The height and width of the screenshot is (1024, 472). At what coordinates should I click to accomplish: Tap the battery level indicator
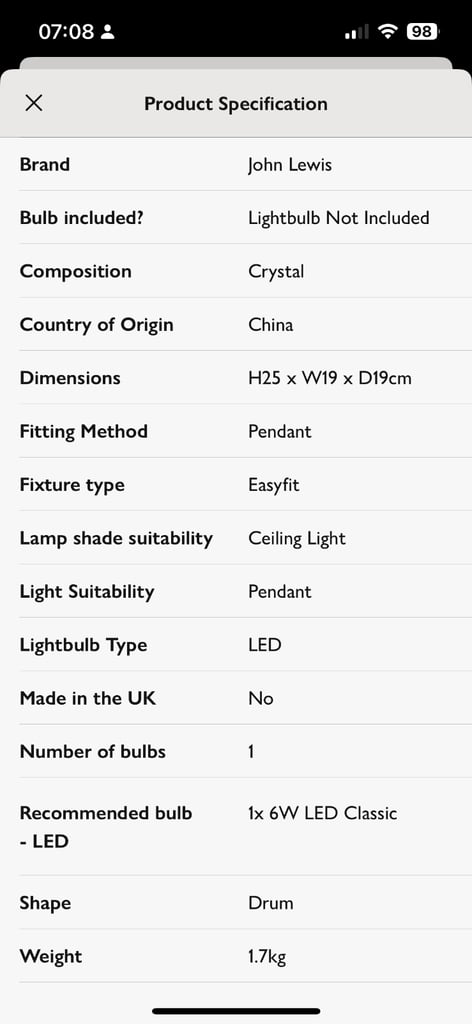(423, 31)
